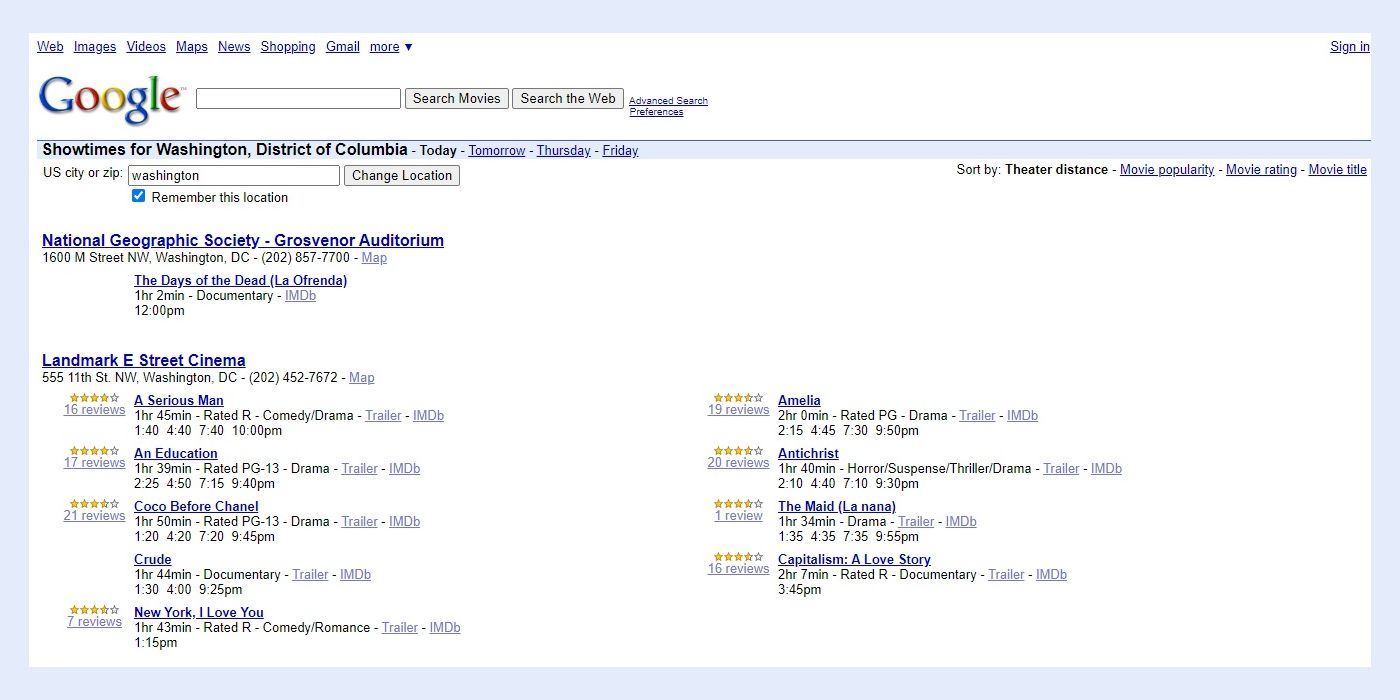This screenshot has height=700, width=1400.
Task: Open Crude movie title
Action: click(153, 560)
